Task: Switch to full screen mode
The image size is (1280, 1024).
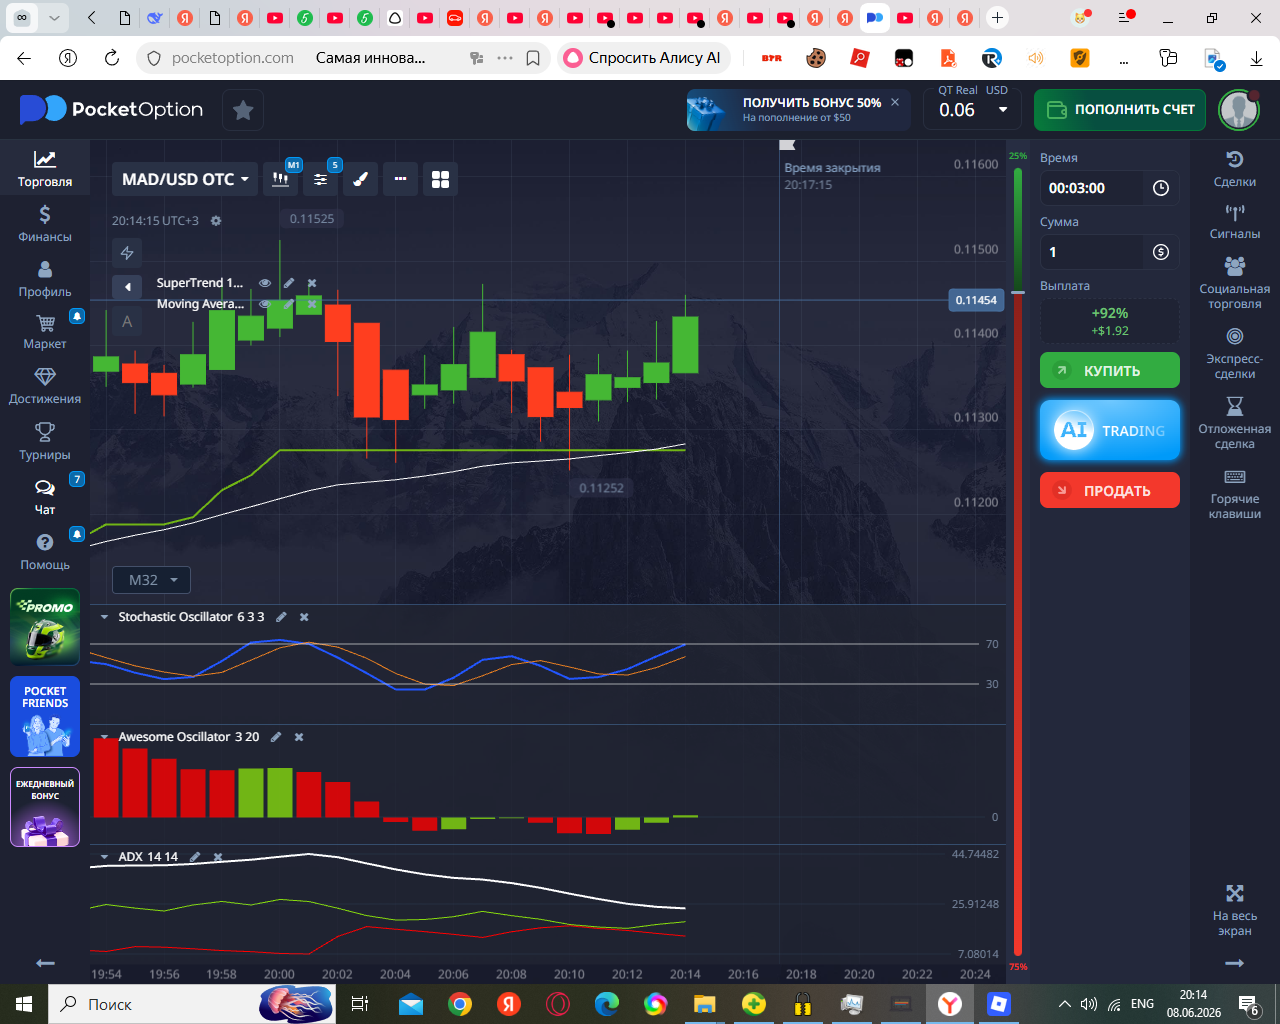Action: (1235, 910)
